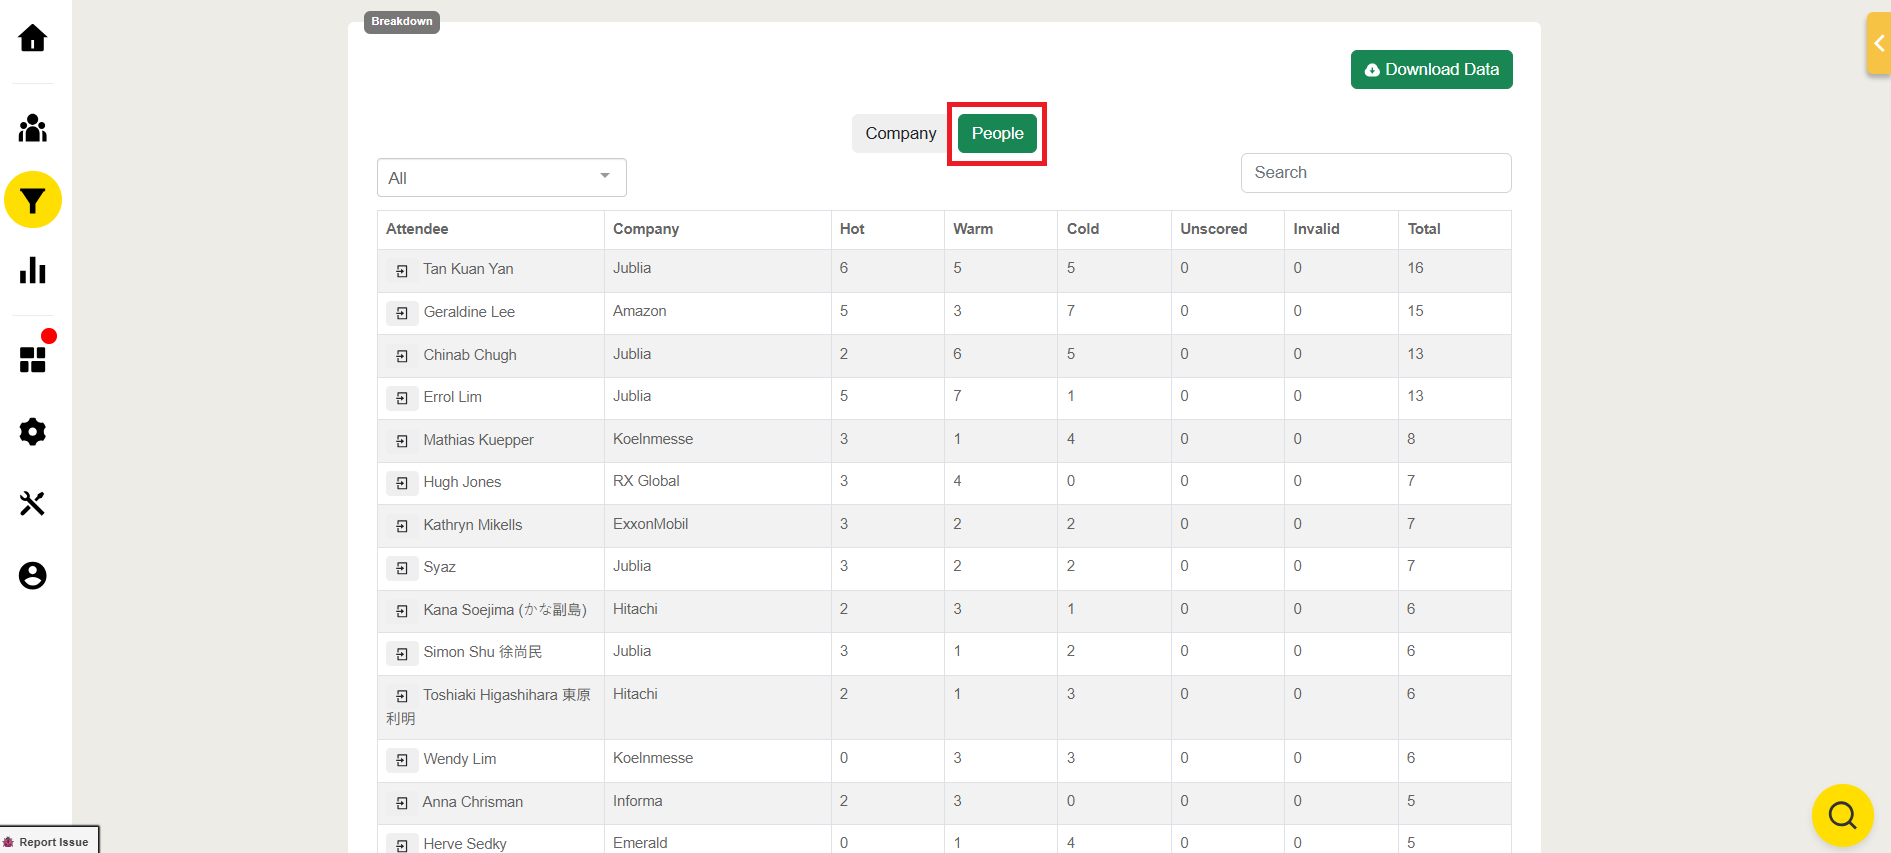Open the attendees group icon in sidebar
The image size is (1891, 853).
click(x=33, y=128)
